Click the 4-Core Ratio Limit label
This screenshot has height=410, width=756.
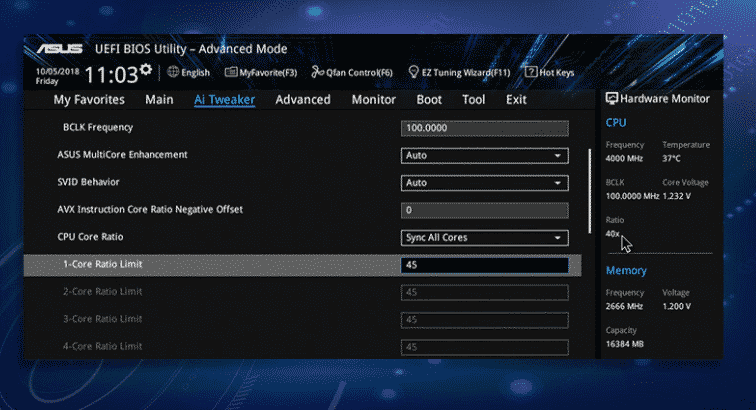[x=103, y=346]
